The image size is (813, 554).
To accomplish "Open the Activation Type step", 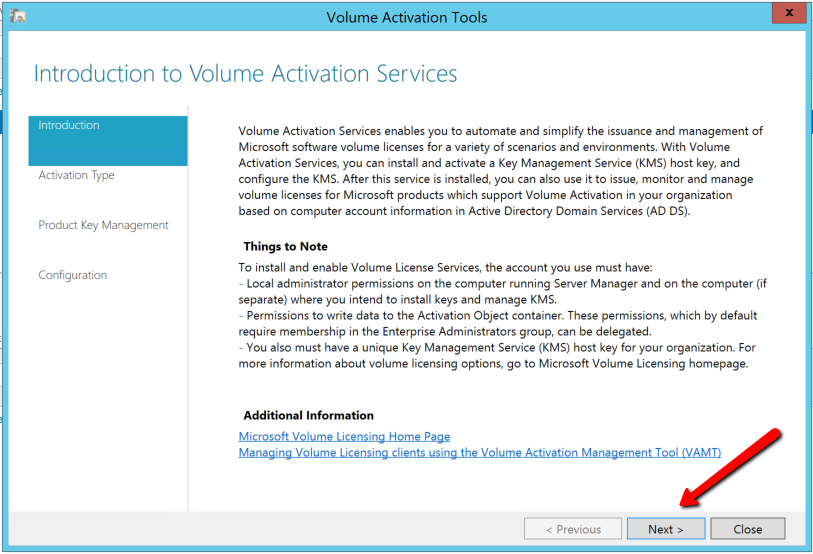I will point(77,176).
